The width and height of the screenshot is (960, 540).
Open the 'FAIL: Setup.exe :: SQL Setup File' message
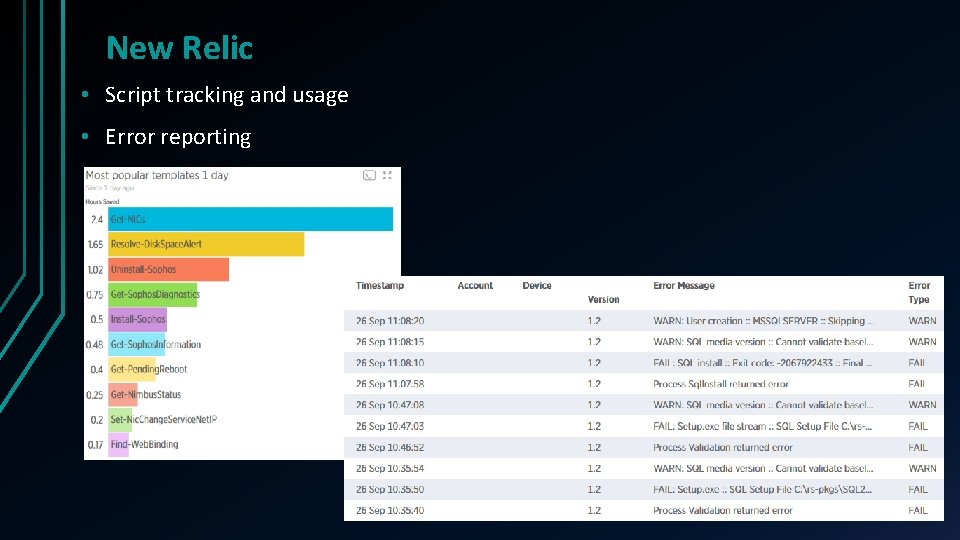coord(762,489)
